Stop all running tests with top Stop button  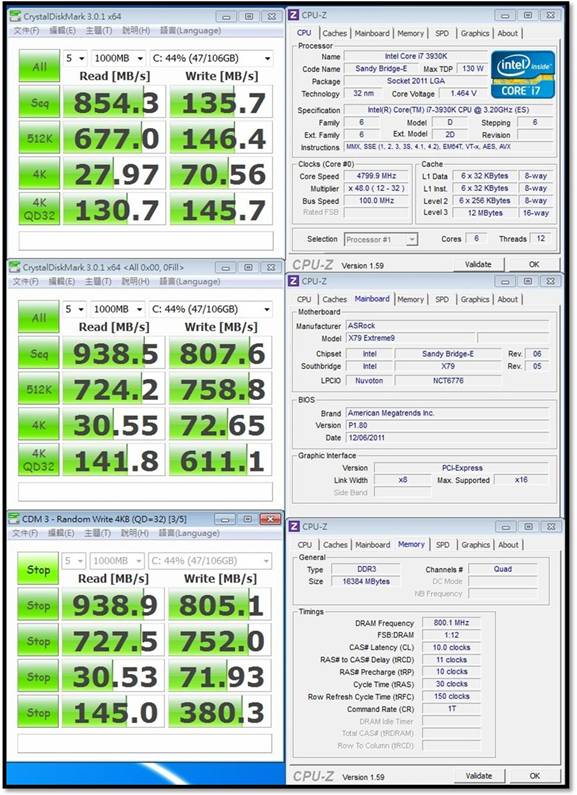[38, 569]
